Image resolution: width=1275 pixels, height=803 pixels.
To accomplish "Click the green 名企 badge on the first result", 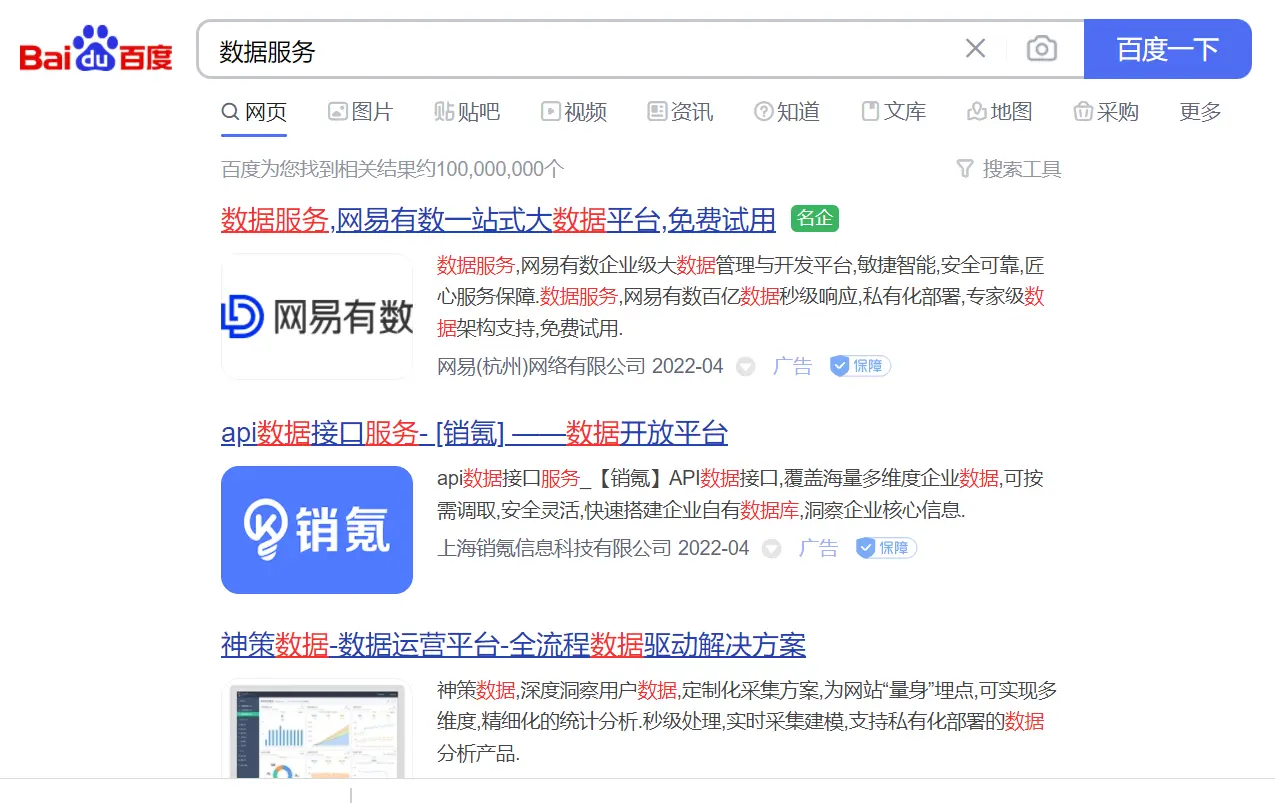I will [814, 218].
